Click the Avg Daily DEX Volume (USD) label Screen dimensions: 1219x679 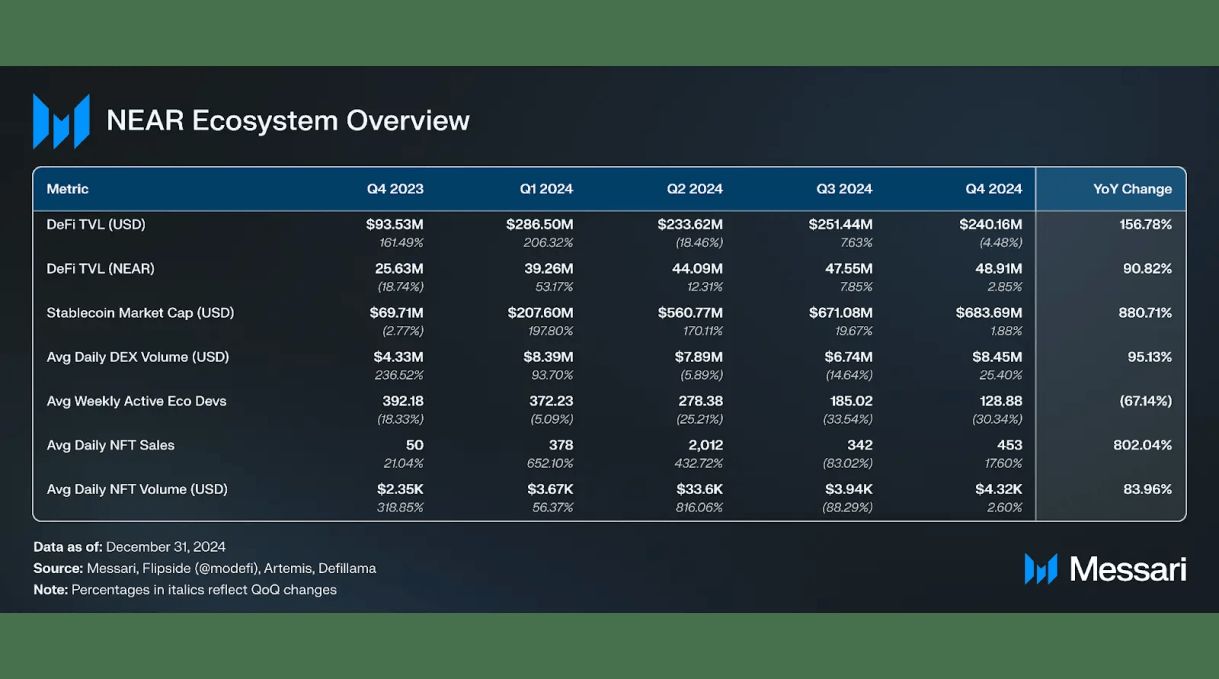pos(138,357)
